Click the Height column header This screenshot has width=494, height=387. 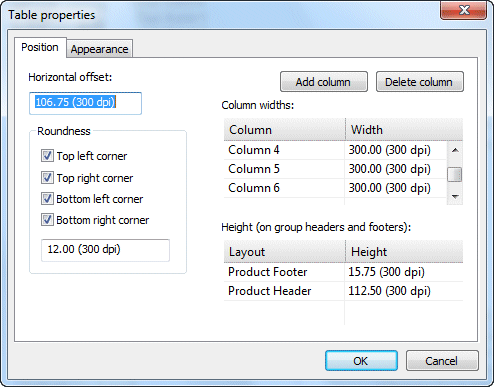(x=404, y=252)
